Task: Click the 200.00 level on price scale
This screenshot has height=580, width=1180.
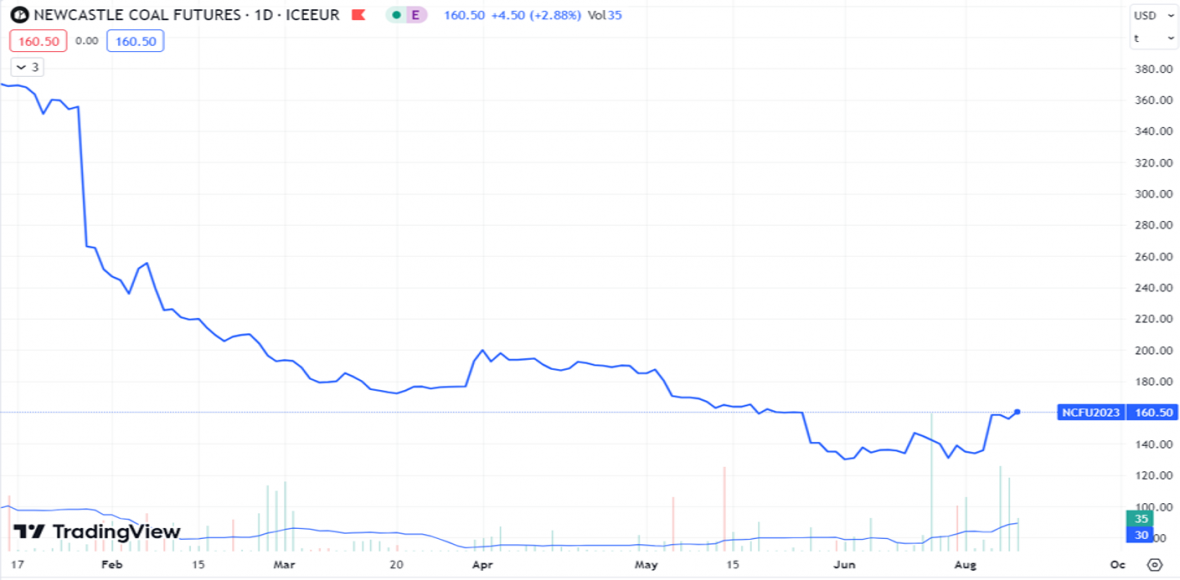Action: (x=1153, y=350)
